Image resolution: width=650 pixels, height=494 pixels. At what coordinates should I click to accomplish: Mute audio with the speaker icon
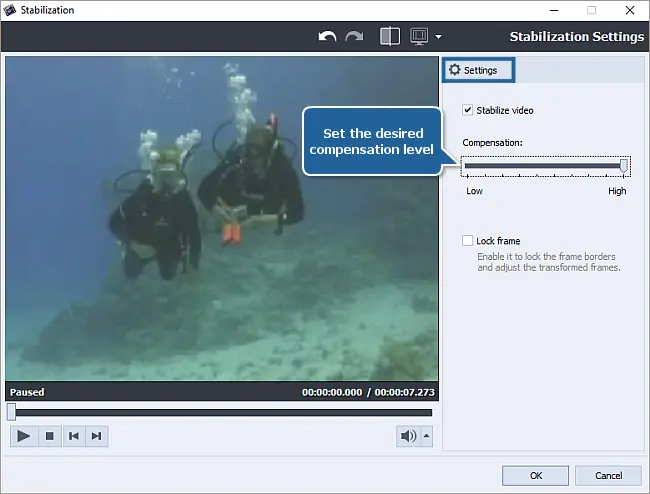point(408,436)
